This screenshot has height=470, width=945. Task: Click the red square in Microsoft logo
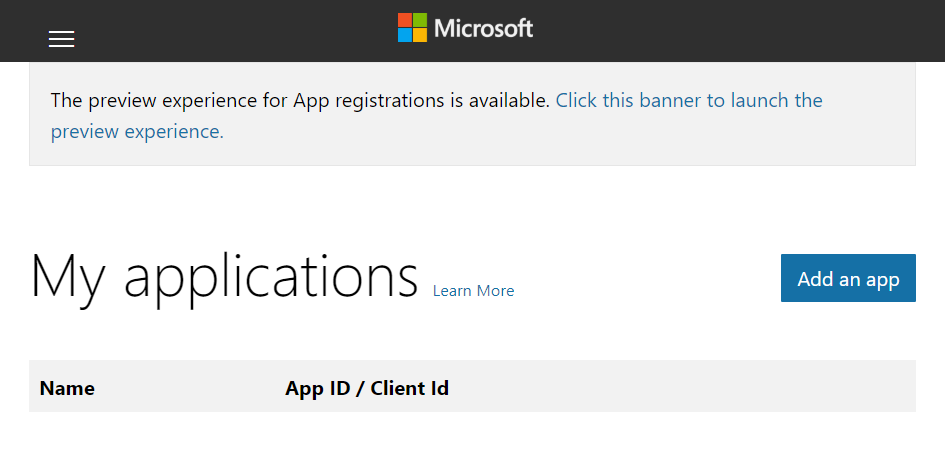pyautogui.click(x=405, y=20)
